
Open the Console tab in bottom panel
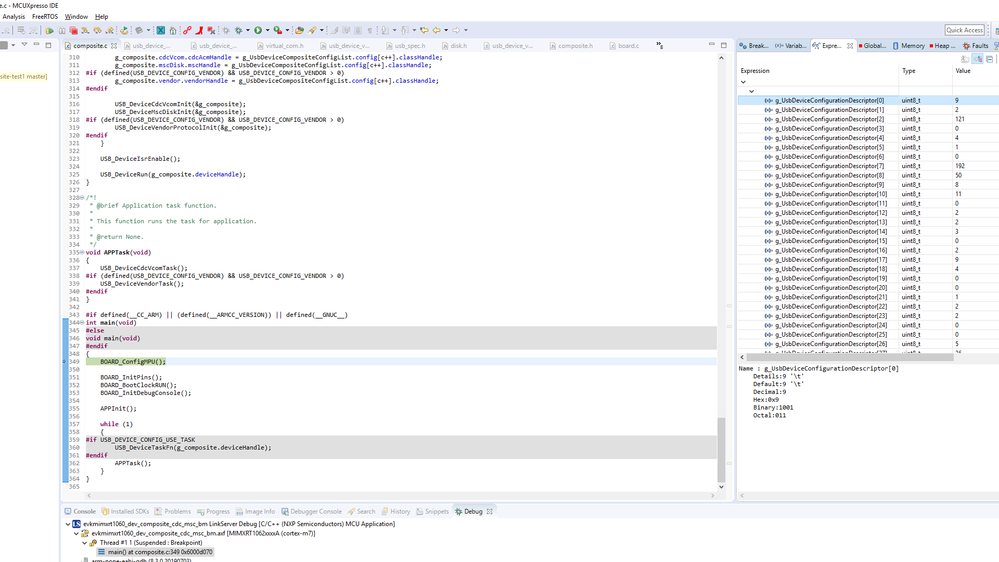(80, 511)
